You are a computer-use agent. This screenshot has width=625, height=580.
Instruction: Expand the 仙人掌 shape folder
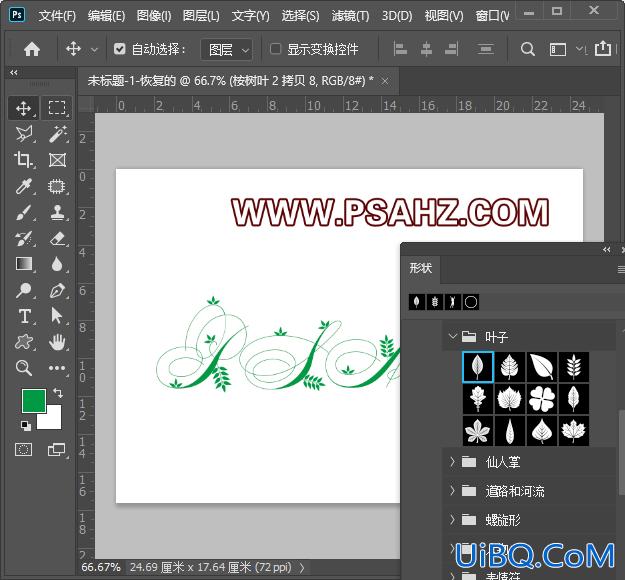pyautogui.click(x=452, y=462)
